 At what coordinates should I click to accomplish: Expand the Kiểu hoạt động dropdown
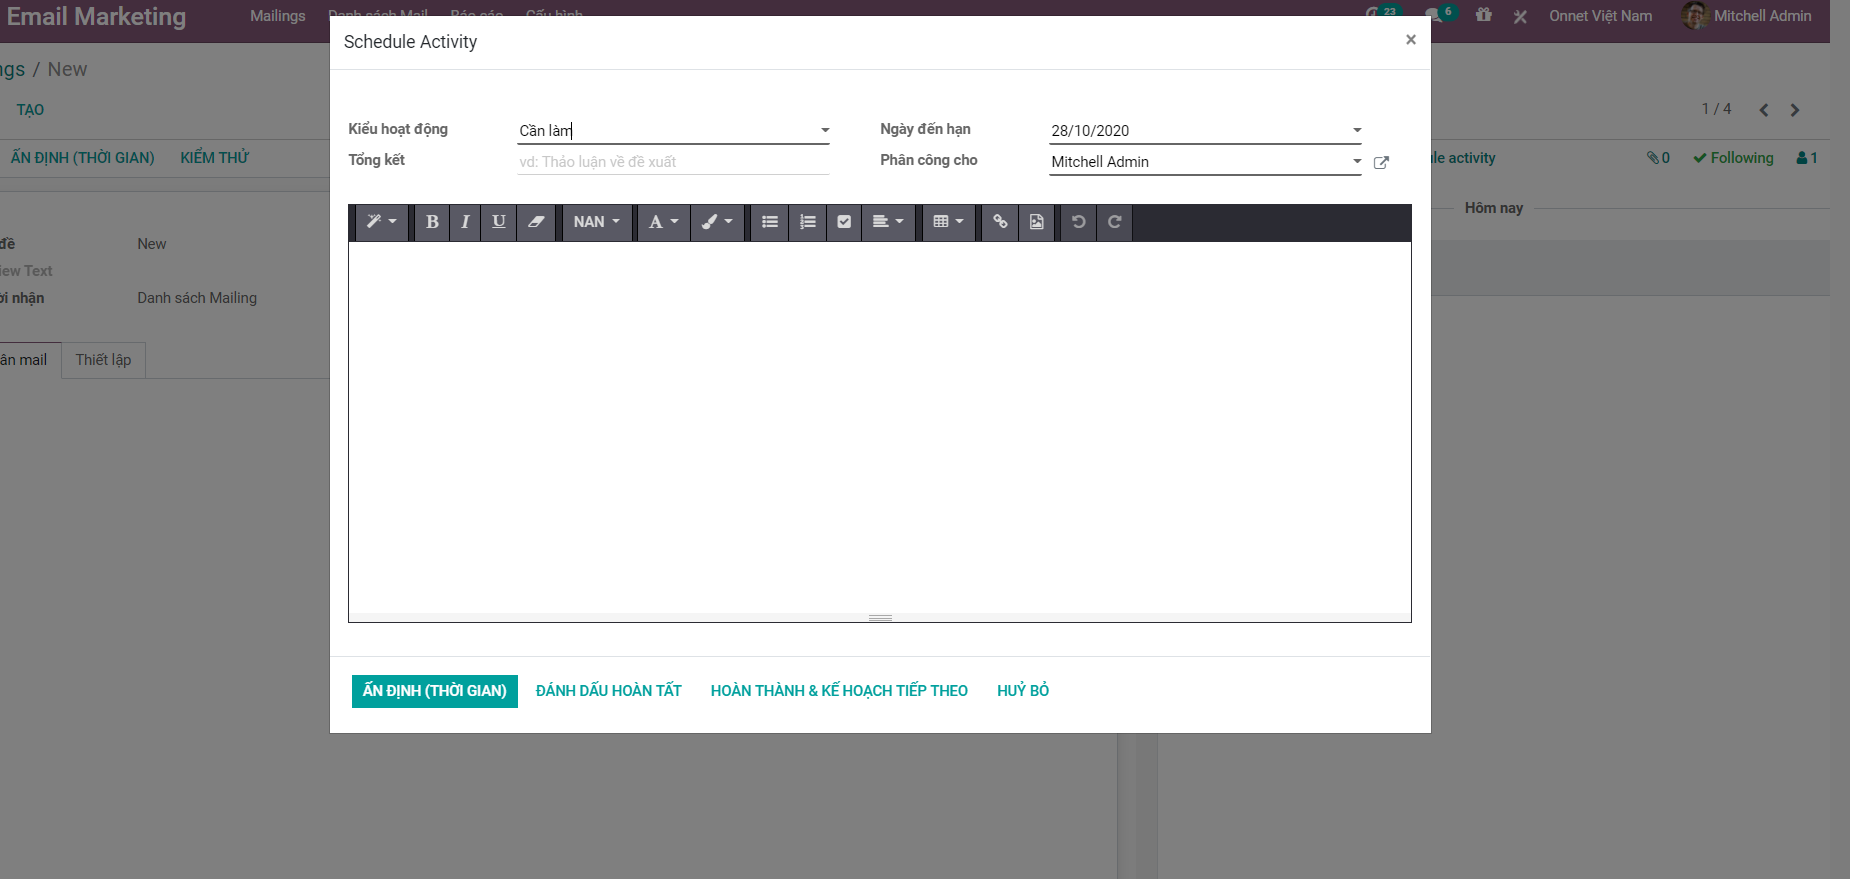click(x=825, y=131)
